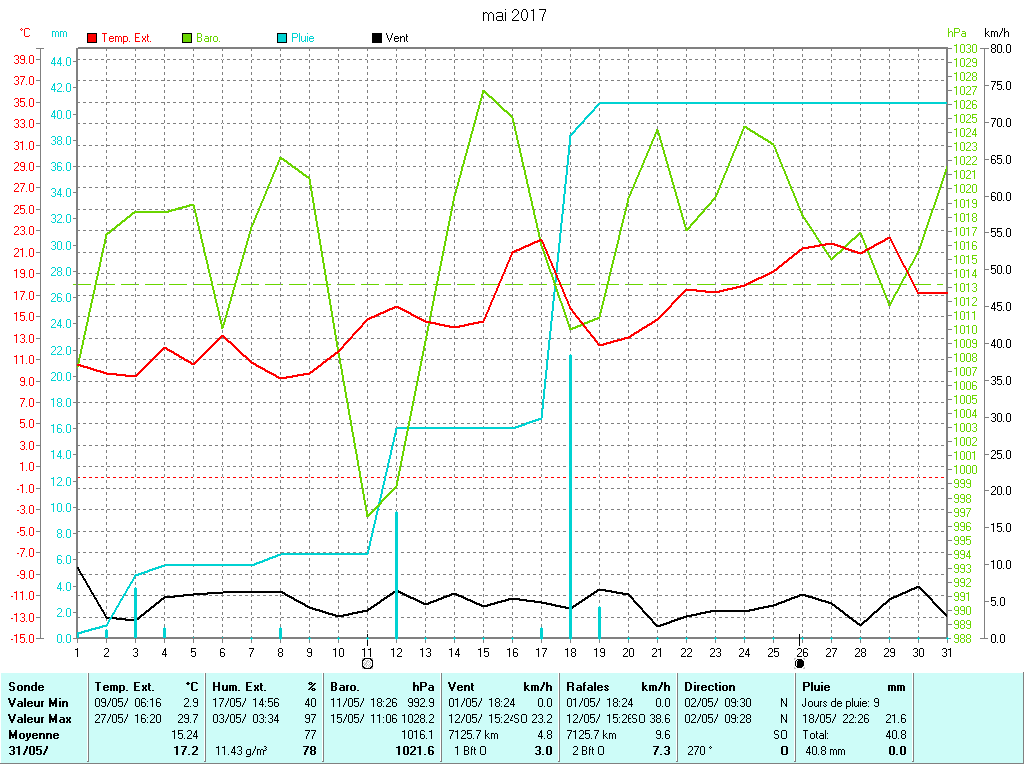Click the red °C axis unit label
Screen dimensions: 1024x764
25,33
